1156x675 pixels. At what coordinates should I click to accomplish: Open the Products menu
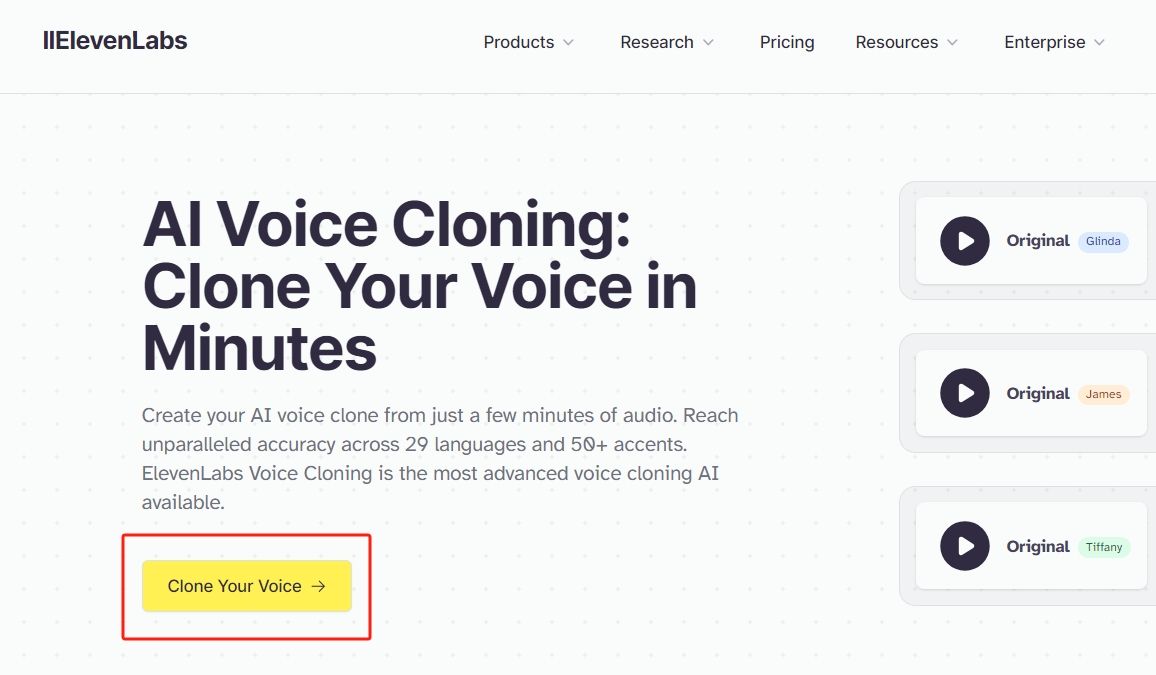tap(519, 42)
